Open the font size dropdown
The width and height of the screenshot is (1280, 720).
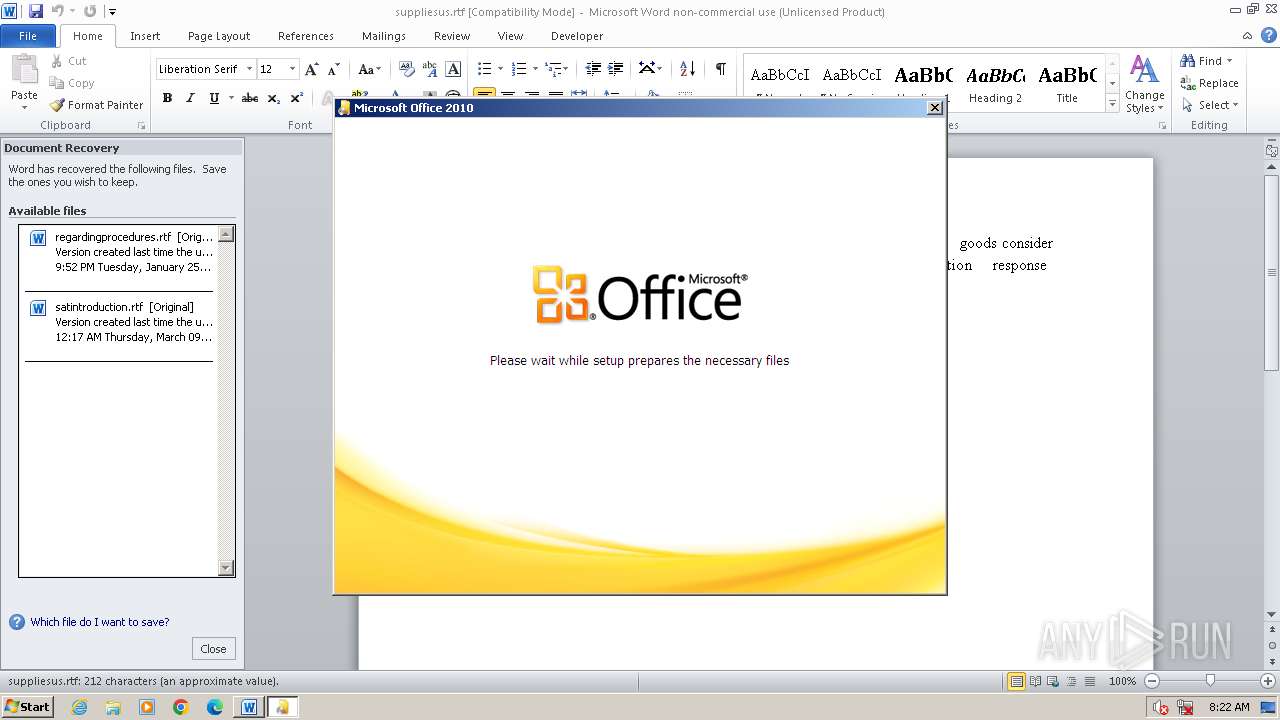292,69
